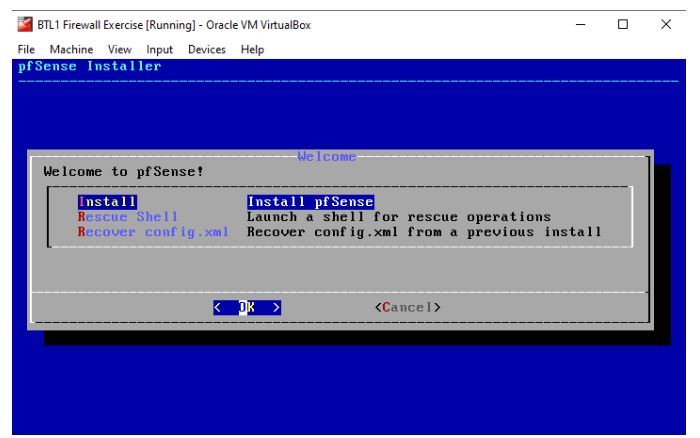The image size is (700, 438).
Task: Click the Cancel button in Welcome dialog
Action: tap(408, 307)
